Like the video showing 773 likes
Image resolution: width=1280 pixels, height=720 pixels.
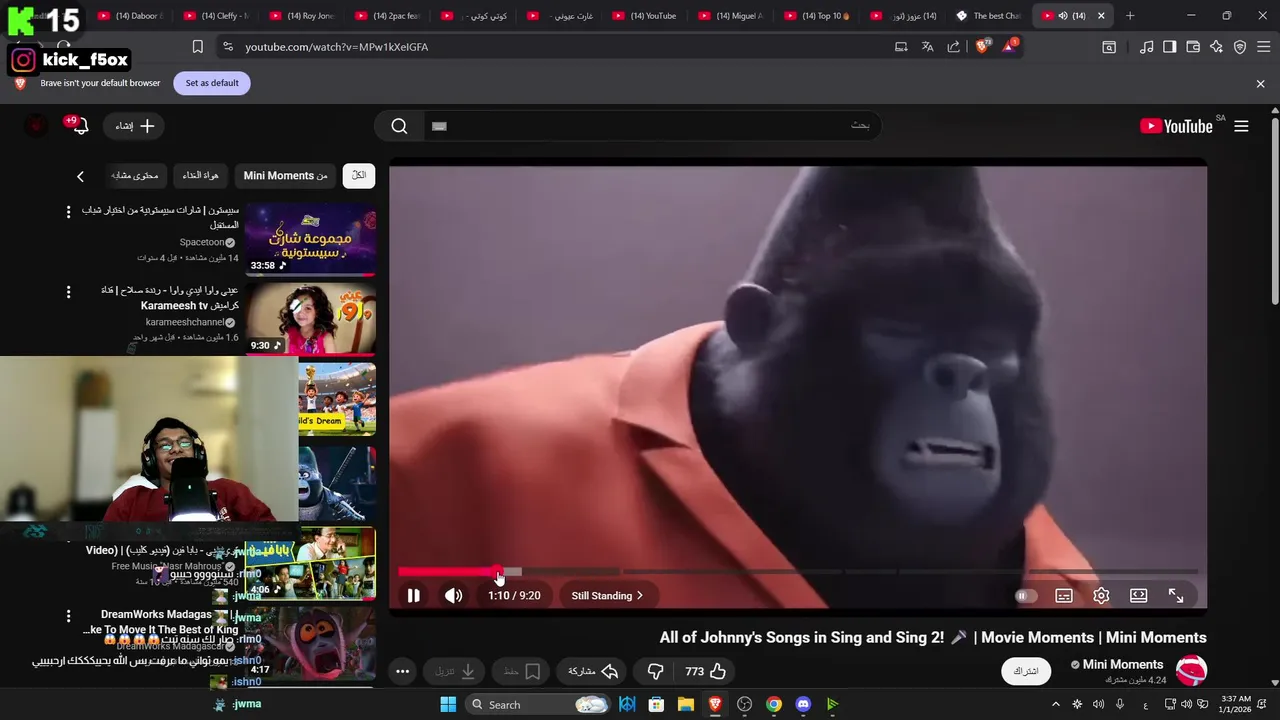click(x=706, y=671)
